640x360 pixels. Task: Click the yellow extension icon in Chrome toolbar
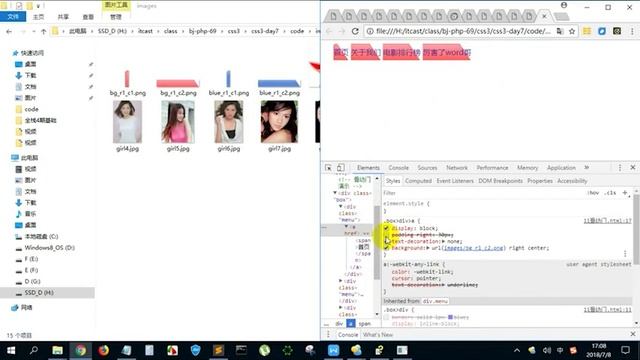(587, 31)
